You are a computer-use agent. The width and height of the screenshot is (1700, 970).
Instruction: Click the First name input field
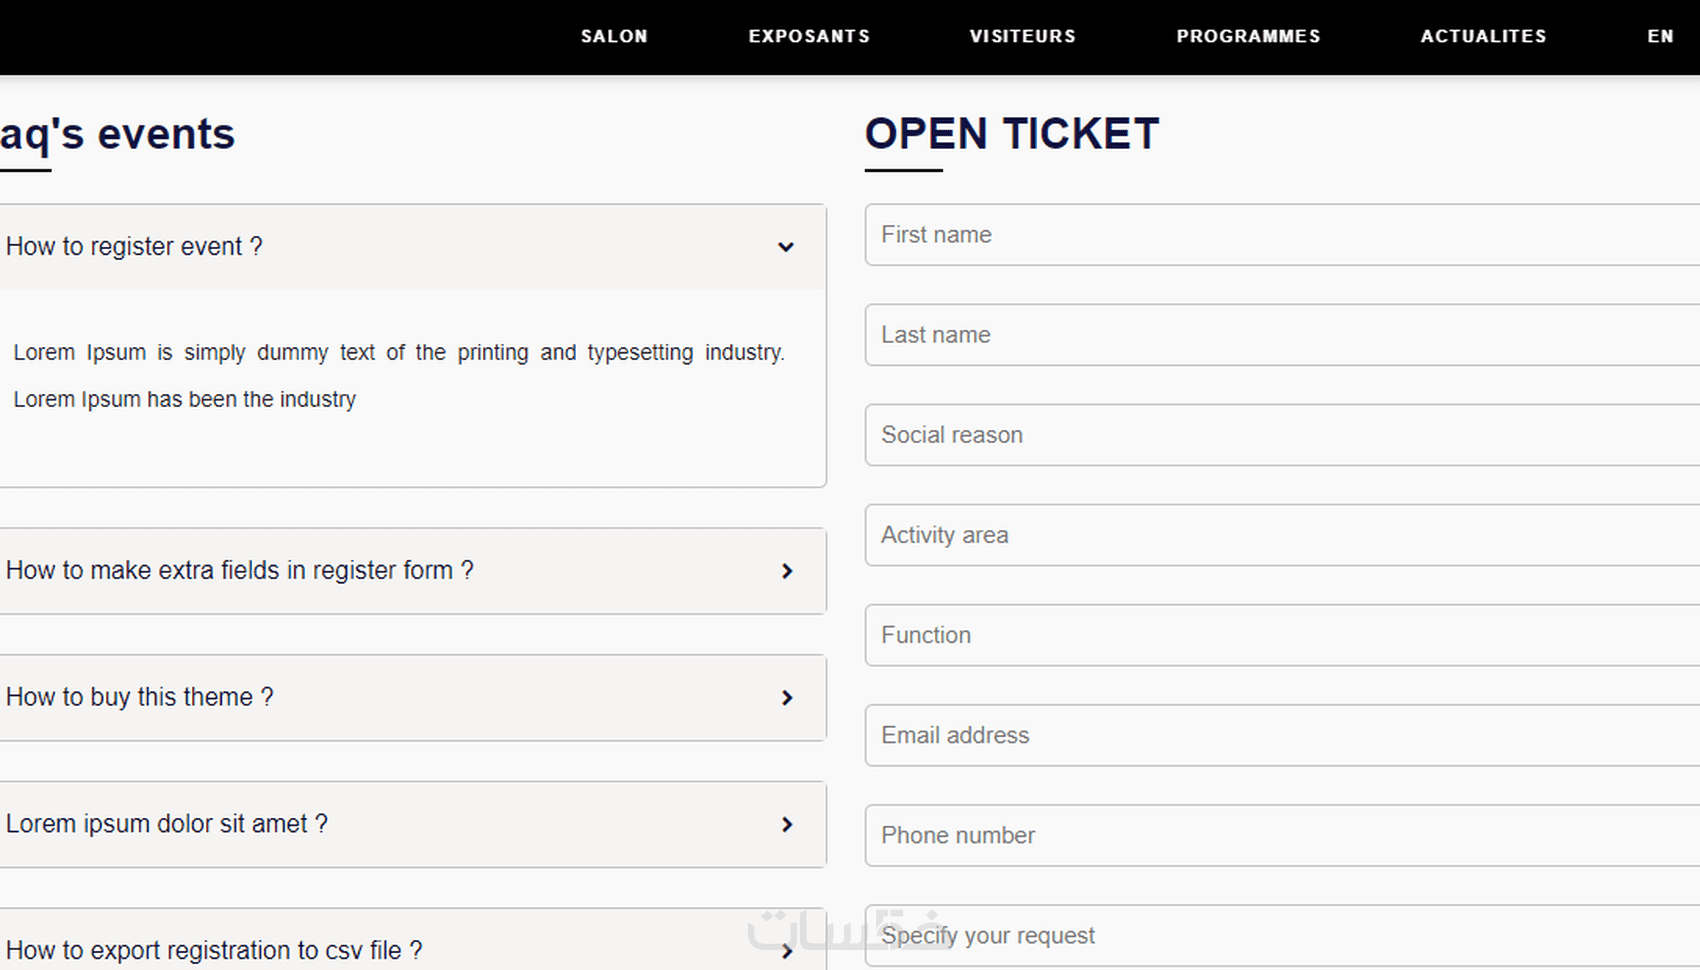coord(1280,235)
